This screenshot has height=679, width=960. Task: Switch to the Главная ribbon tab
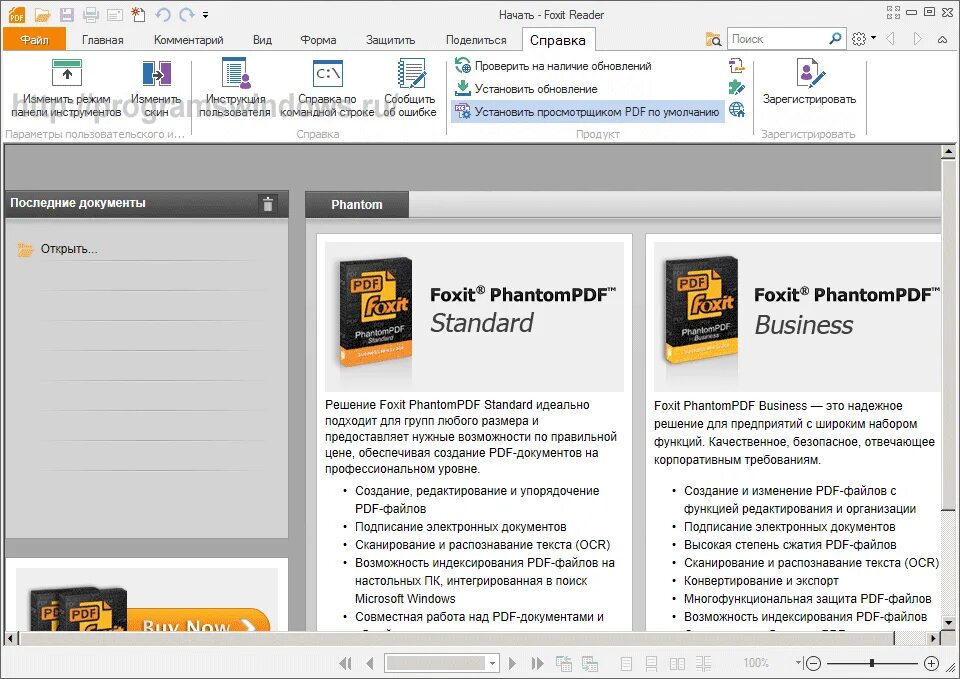pyautogui.click(x=103, y=40)
